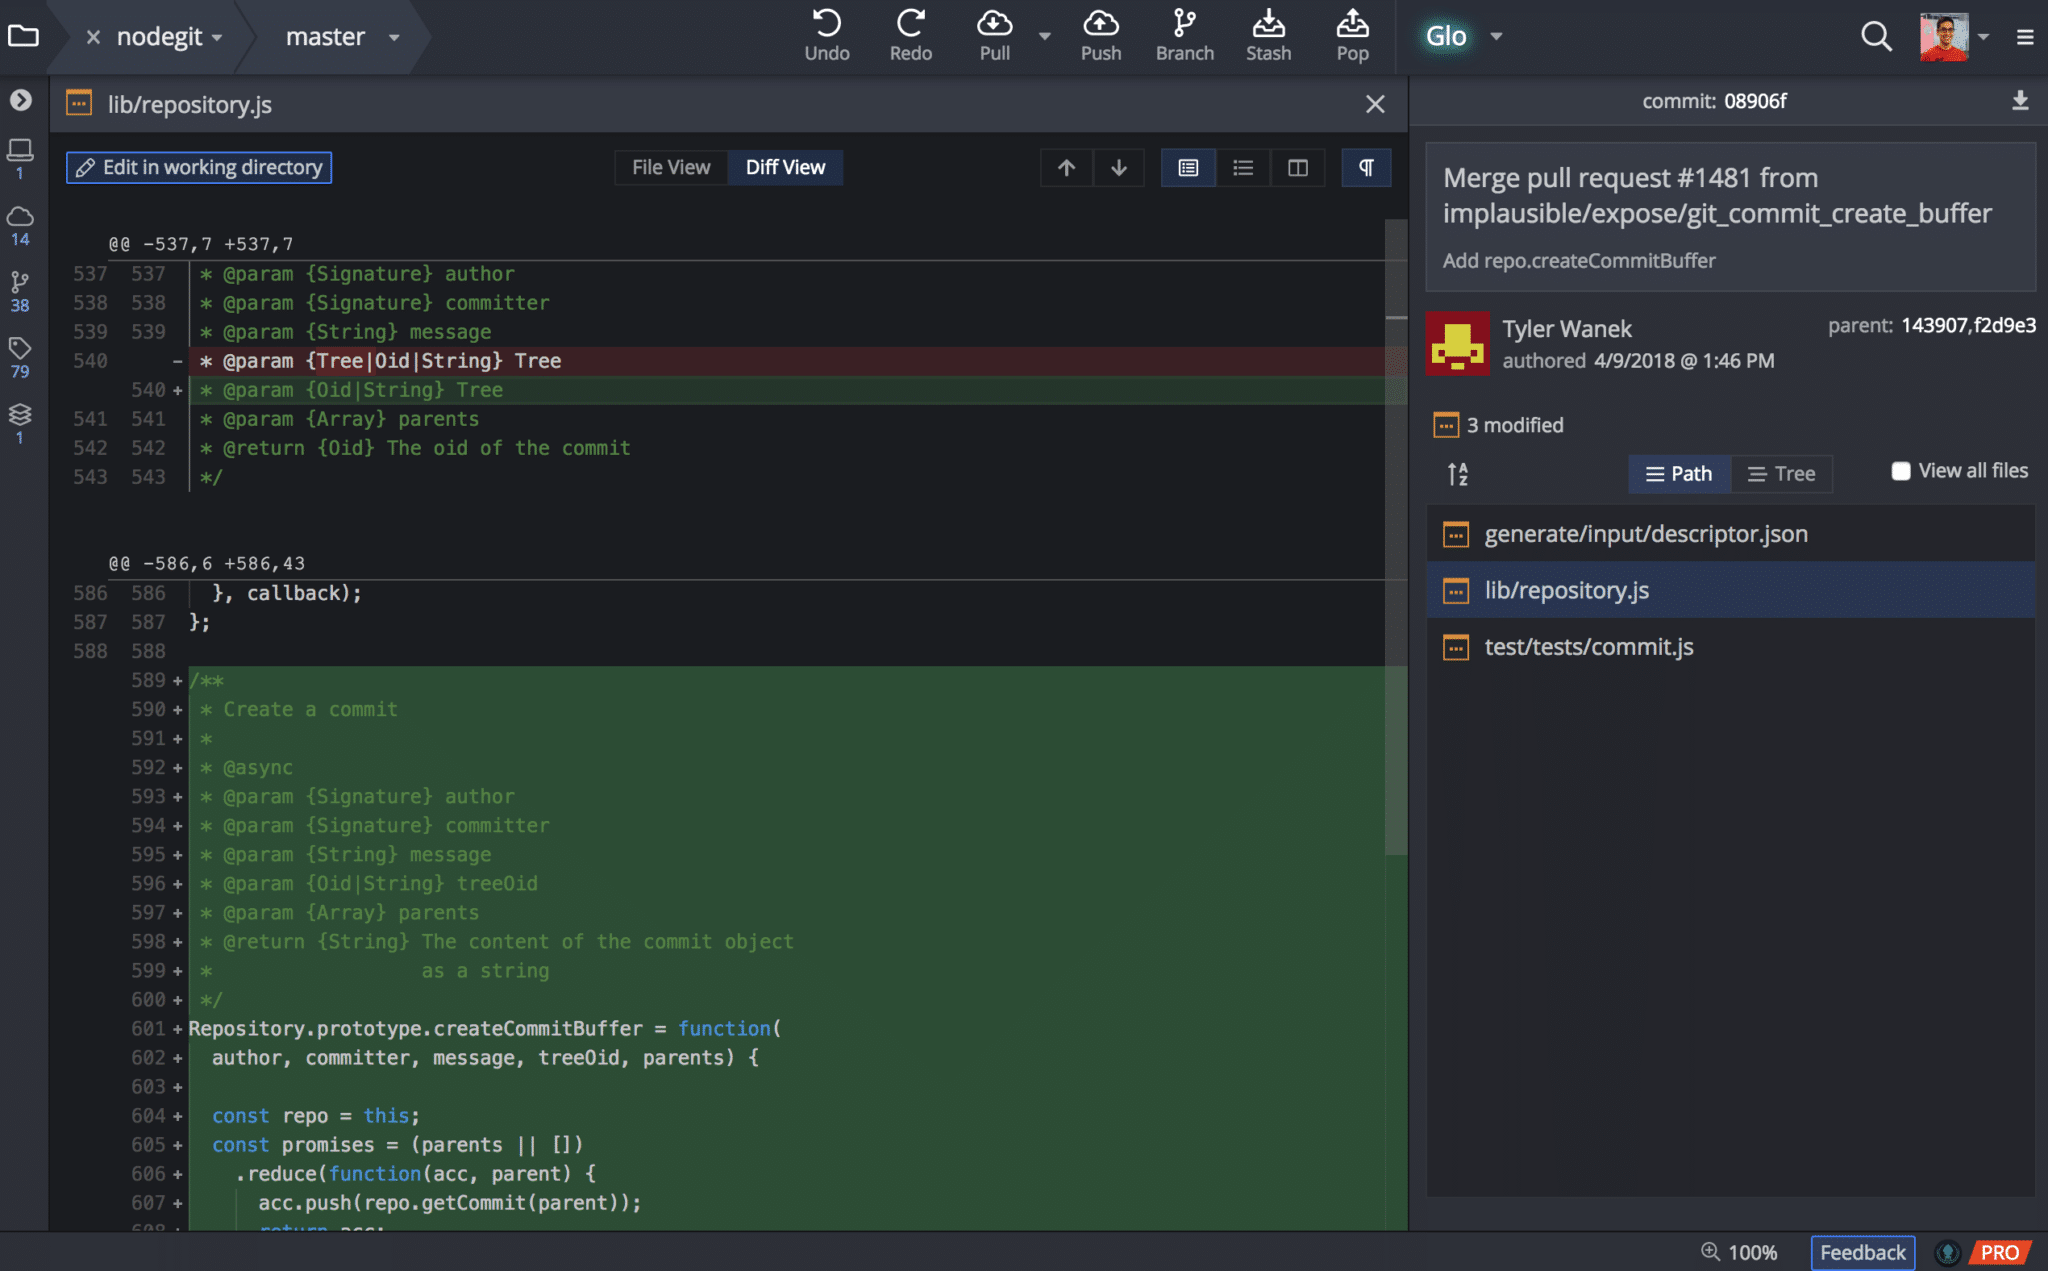Enable the View all files checkbox
2048x1271 pixels.
click(x=1901, y=470)
